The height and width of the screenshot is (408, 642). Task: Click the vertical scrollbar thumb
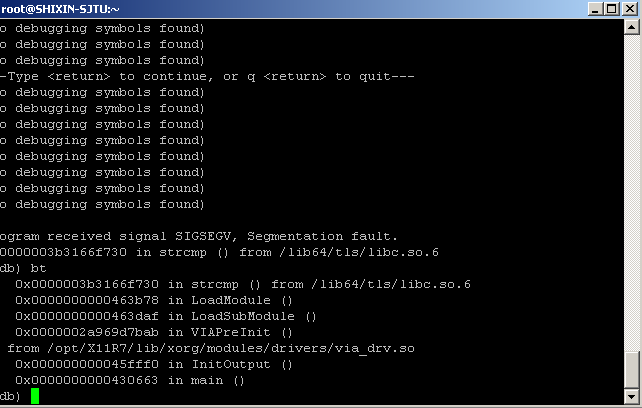(x=633, y=369)
